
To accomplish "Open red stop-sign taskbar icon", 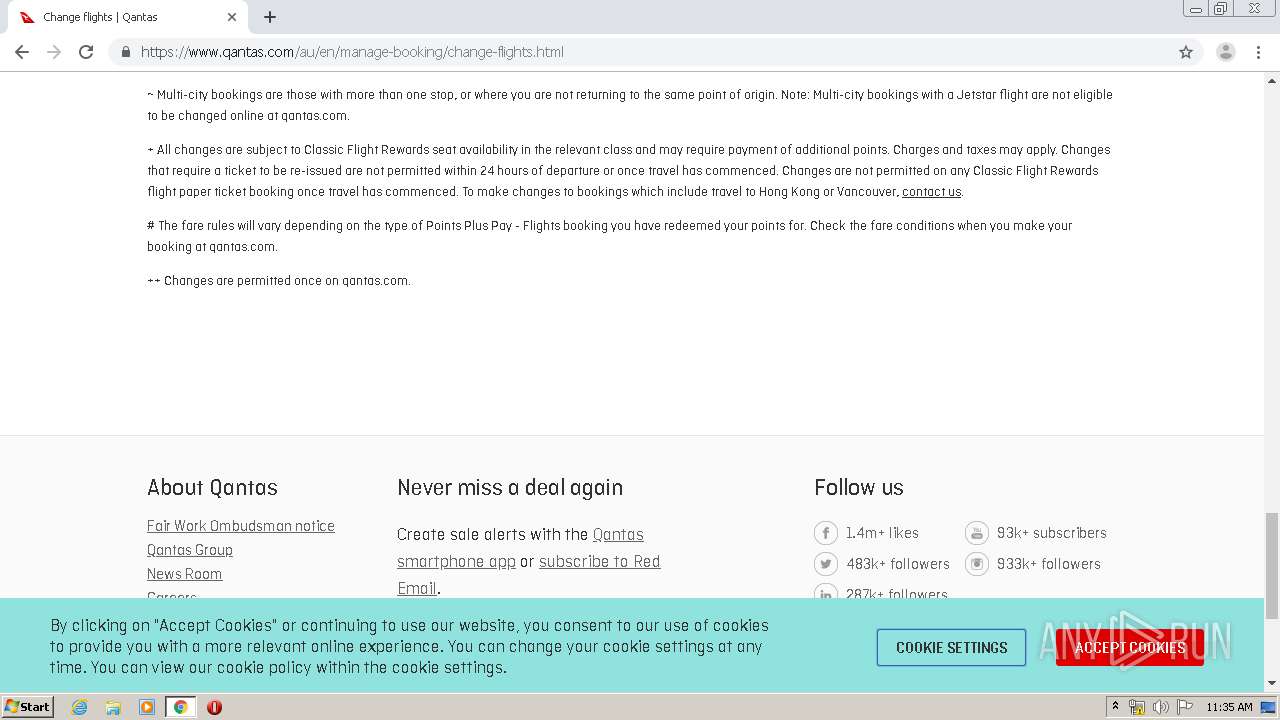I will (x=214, y=707).
